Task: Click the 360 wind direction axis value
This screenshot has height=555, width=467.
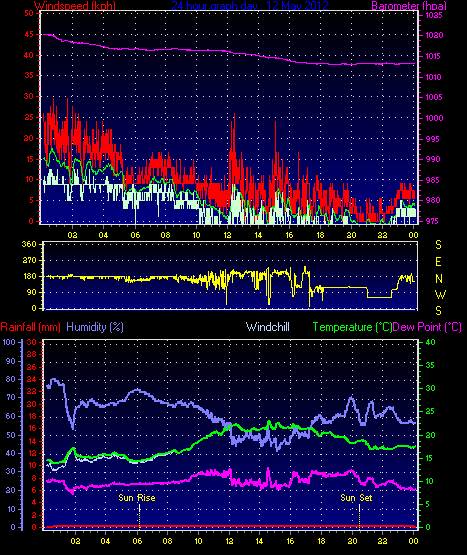Action: (x=29, y=244)
